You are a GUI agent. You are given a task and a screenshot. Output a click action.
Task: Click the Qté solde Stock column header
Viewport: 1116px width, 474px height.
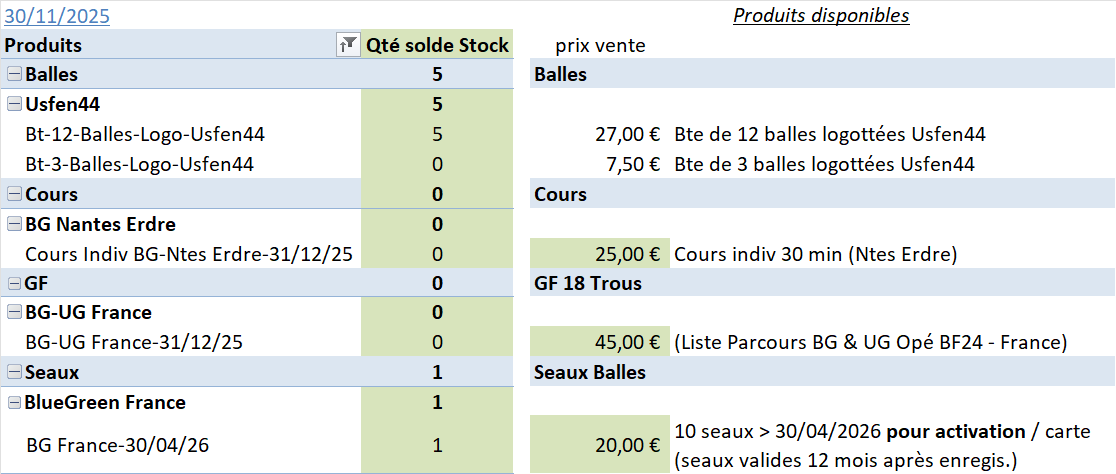pyautogui.click(x=437, y=45)
